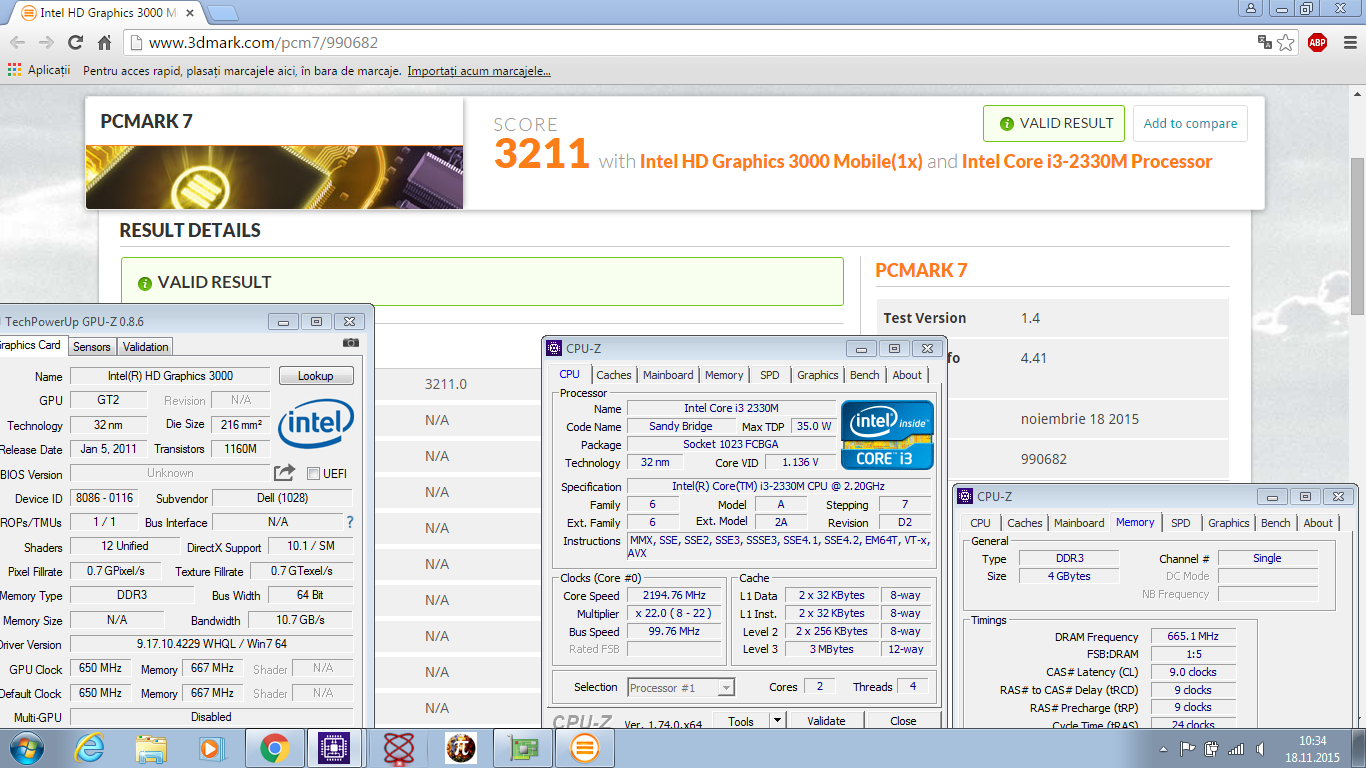Open the red atom-shaped taskbar app
Image resolution: width=1366 pixels, height=768 pixels.
[399, 748]
